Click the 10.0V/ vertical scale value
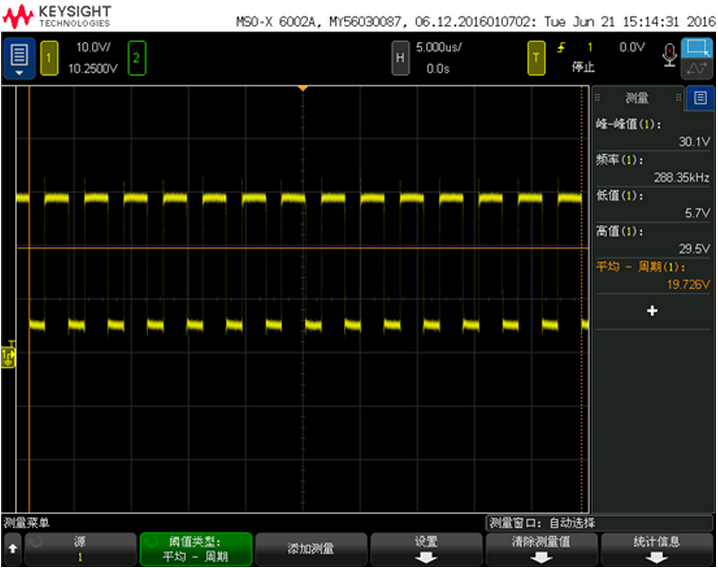718x568 pixels. [93, 48]
